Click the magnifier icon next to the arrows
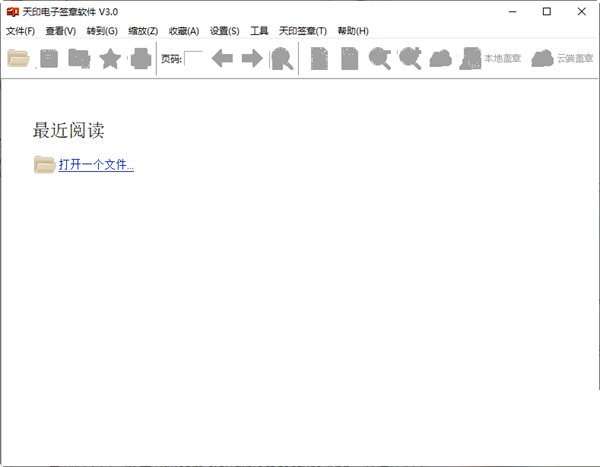The height and width of the screenshot is (467, 600). (282, 59)
